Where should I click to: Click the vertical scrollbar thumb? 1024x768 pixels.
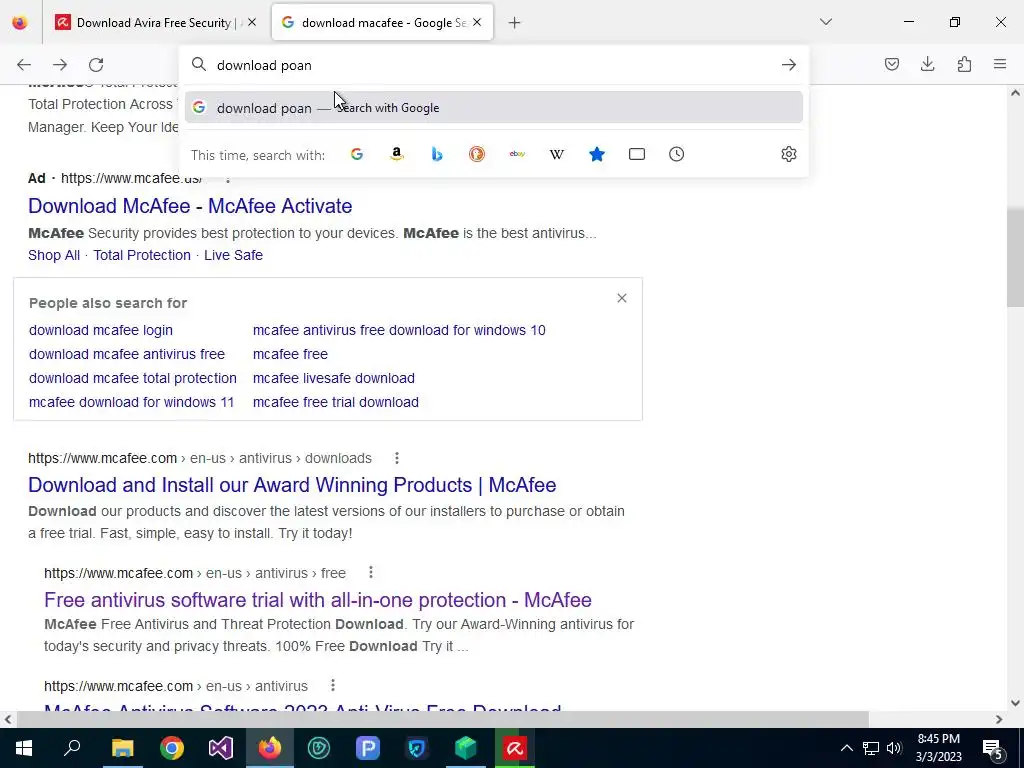coord(1015,257)
